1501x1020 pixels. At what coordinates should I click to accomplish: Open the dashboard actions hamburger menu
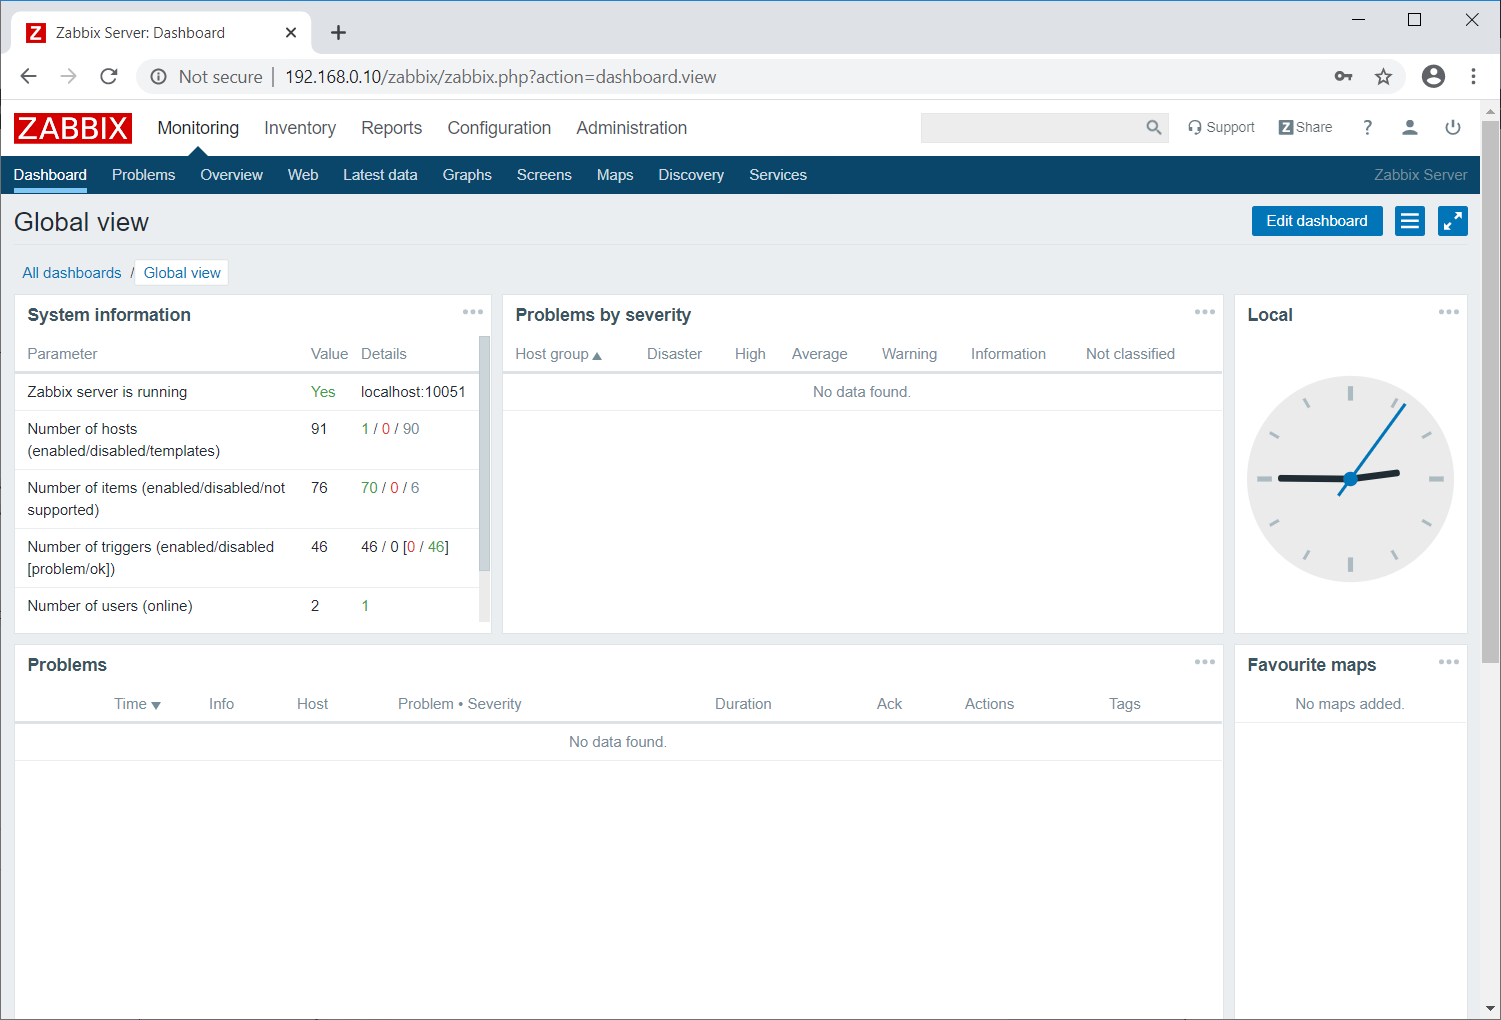point(1410,221)
